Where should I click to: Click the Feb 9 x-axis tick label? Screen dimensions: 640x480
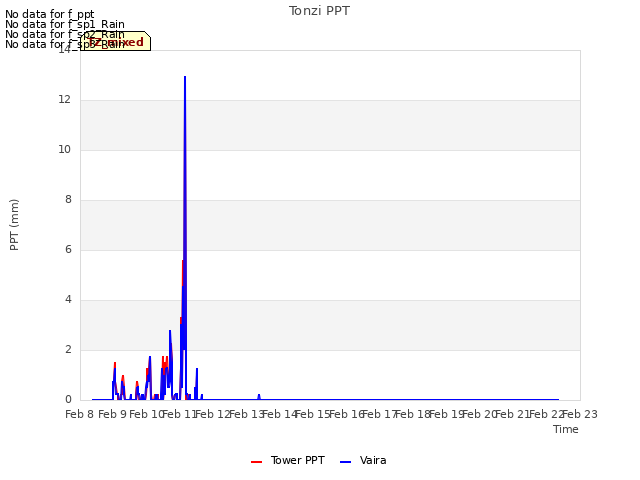(113, 414)
